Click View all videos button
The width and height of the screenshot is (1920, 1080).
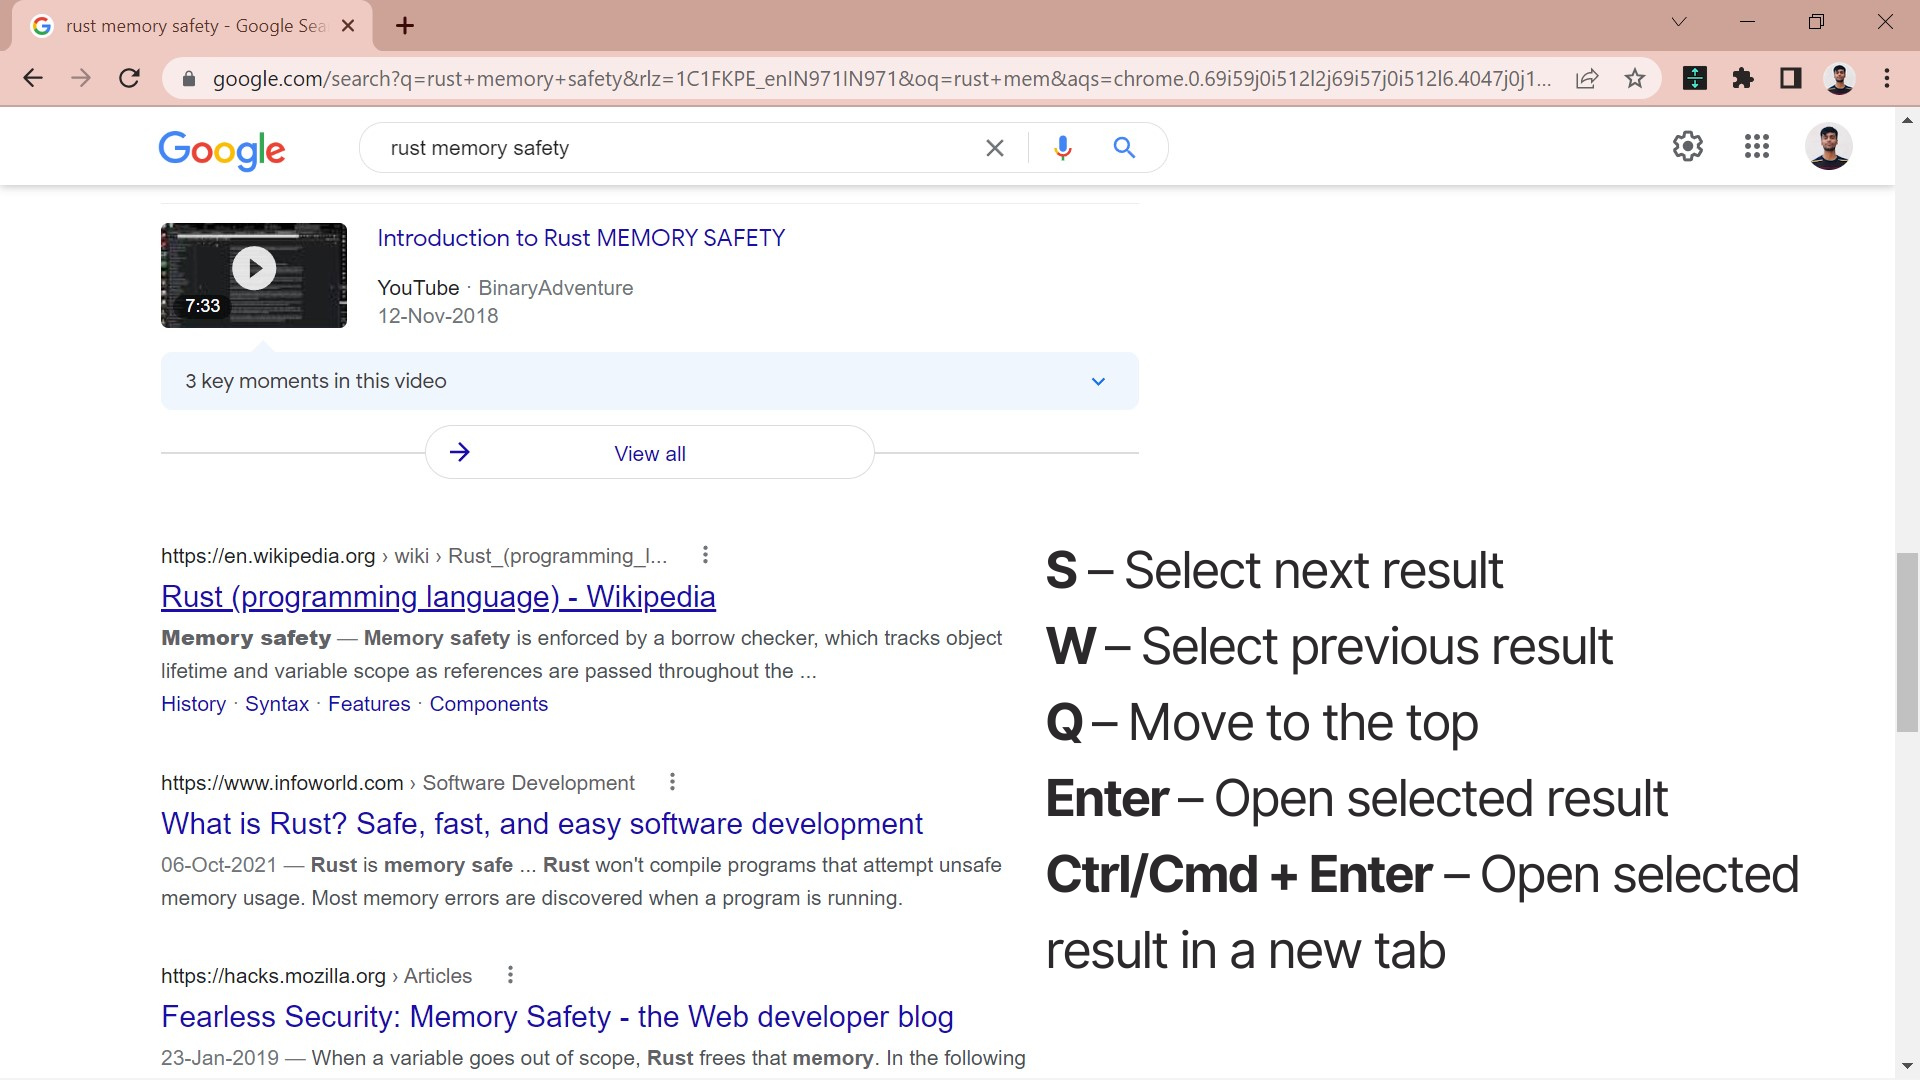coord(649,453)
